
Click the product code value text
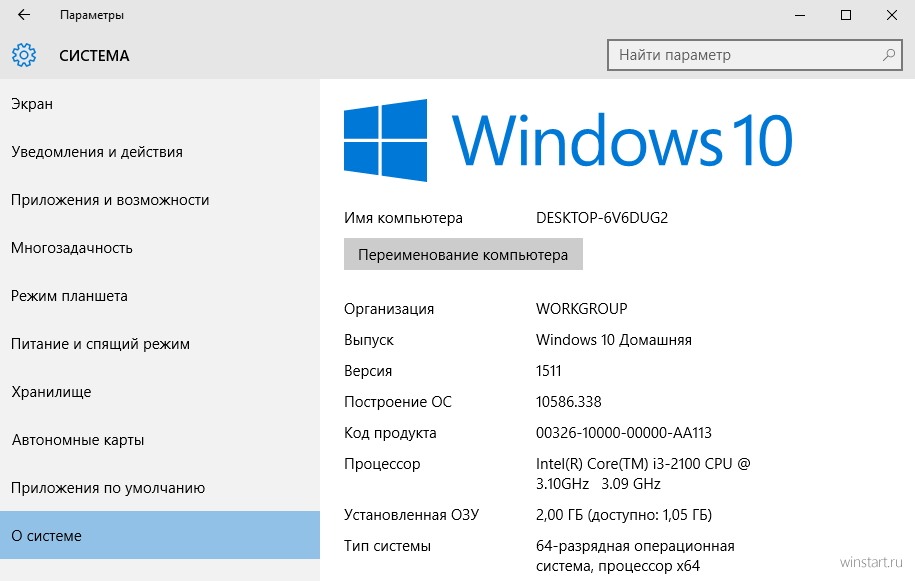[x=623, y=433]
